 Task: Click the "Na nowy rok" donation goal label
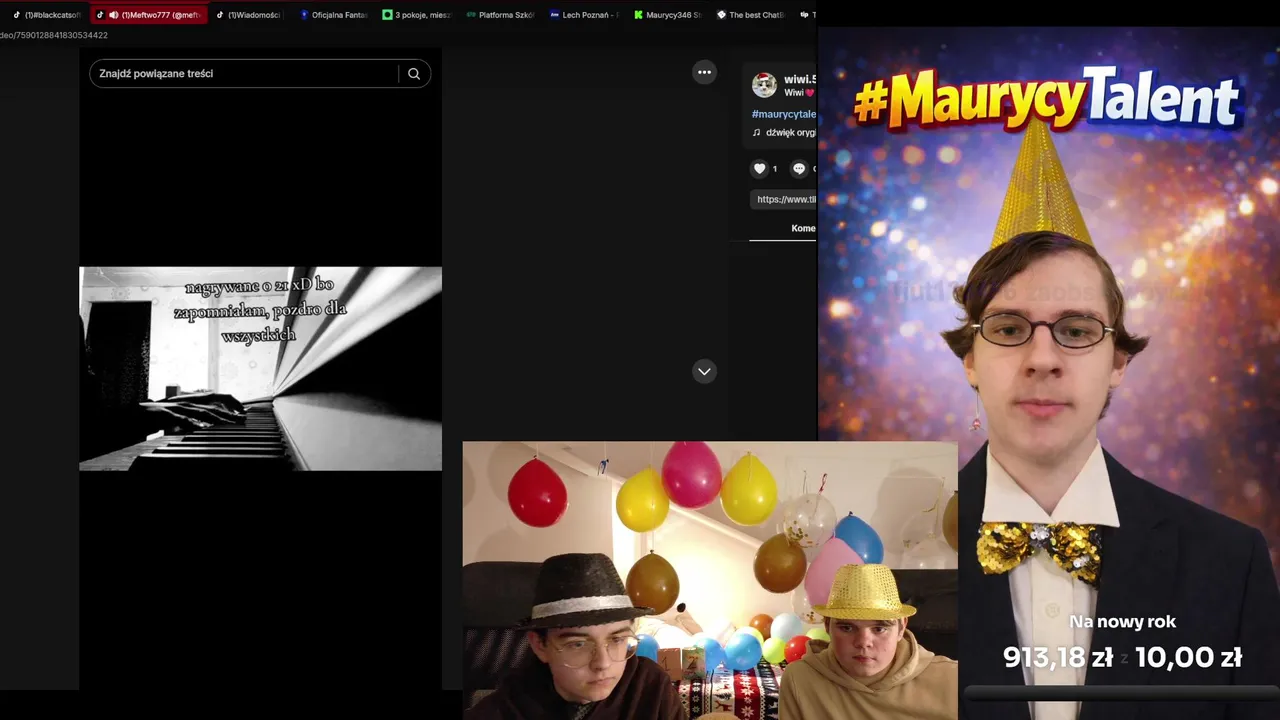point(1122,622)
